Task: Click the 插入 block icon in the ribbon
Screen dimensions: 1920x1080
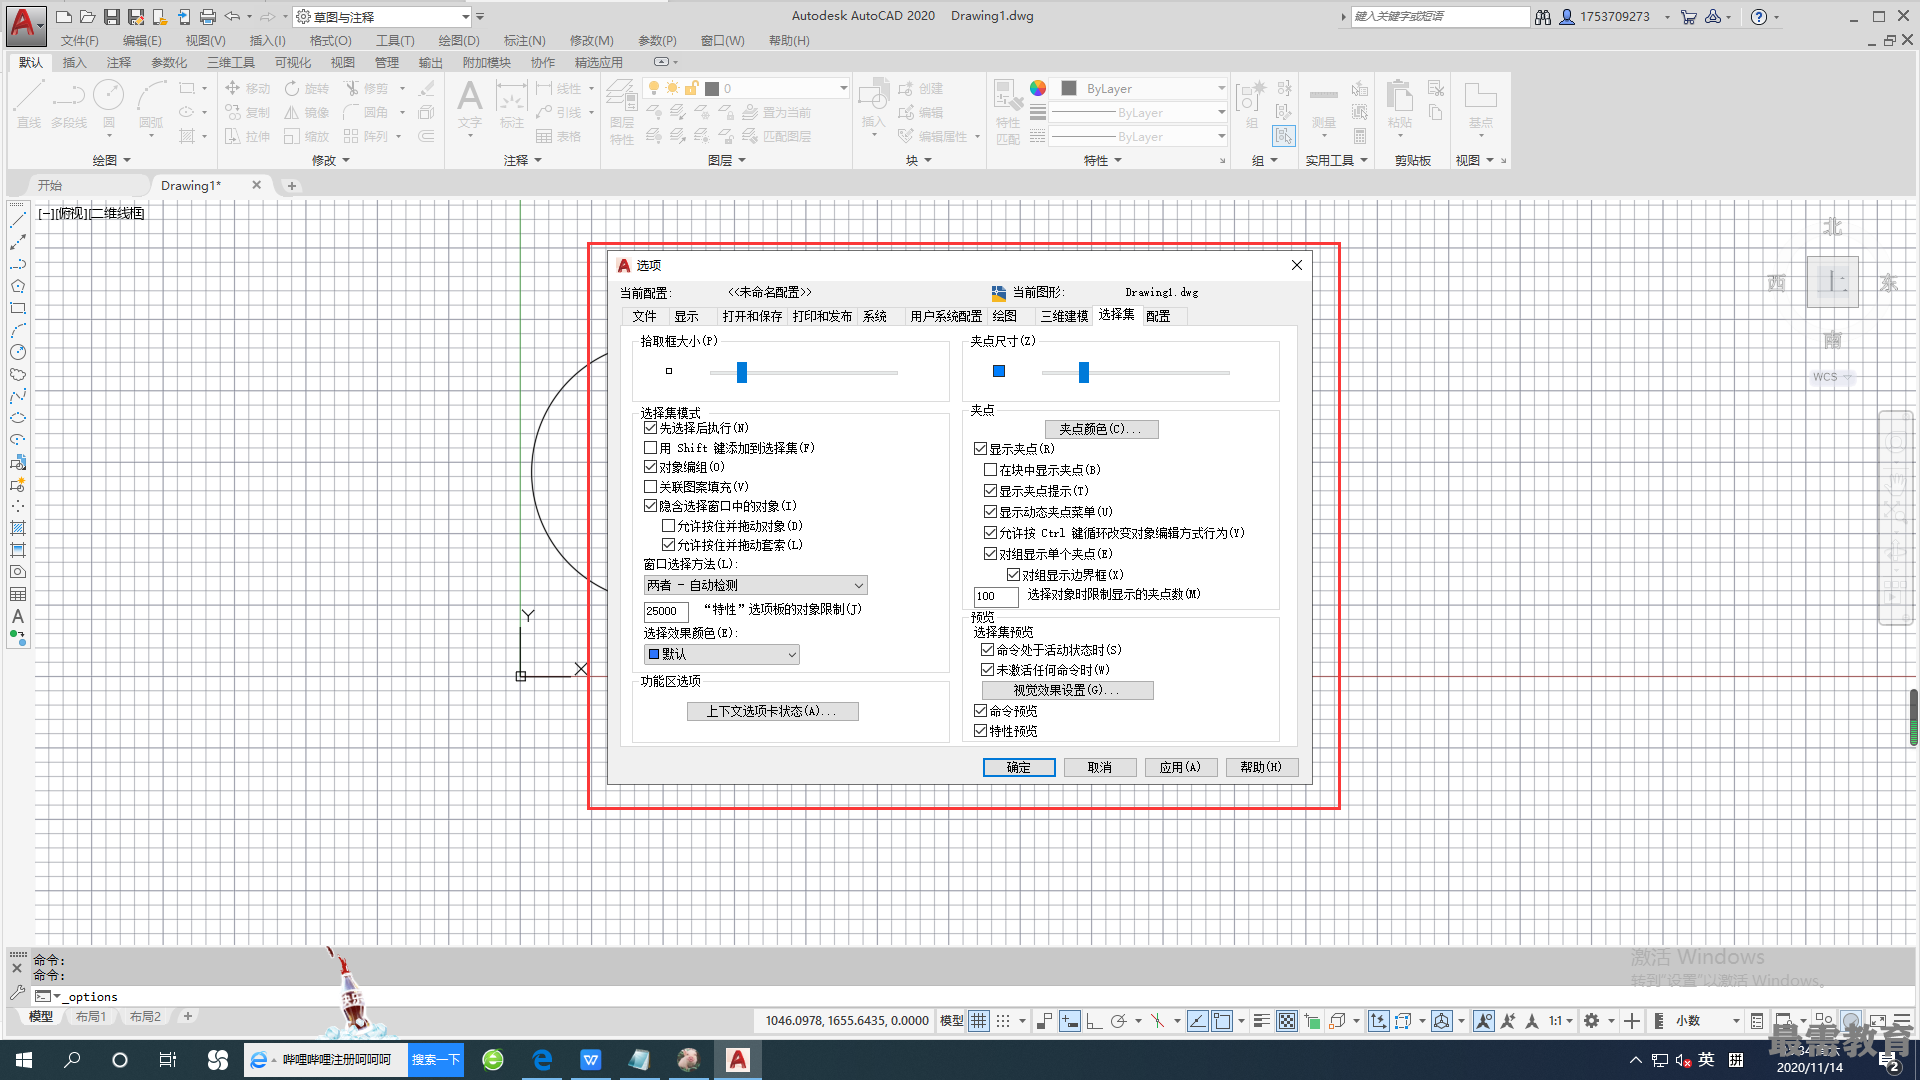Action: [x=873, y=104]
